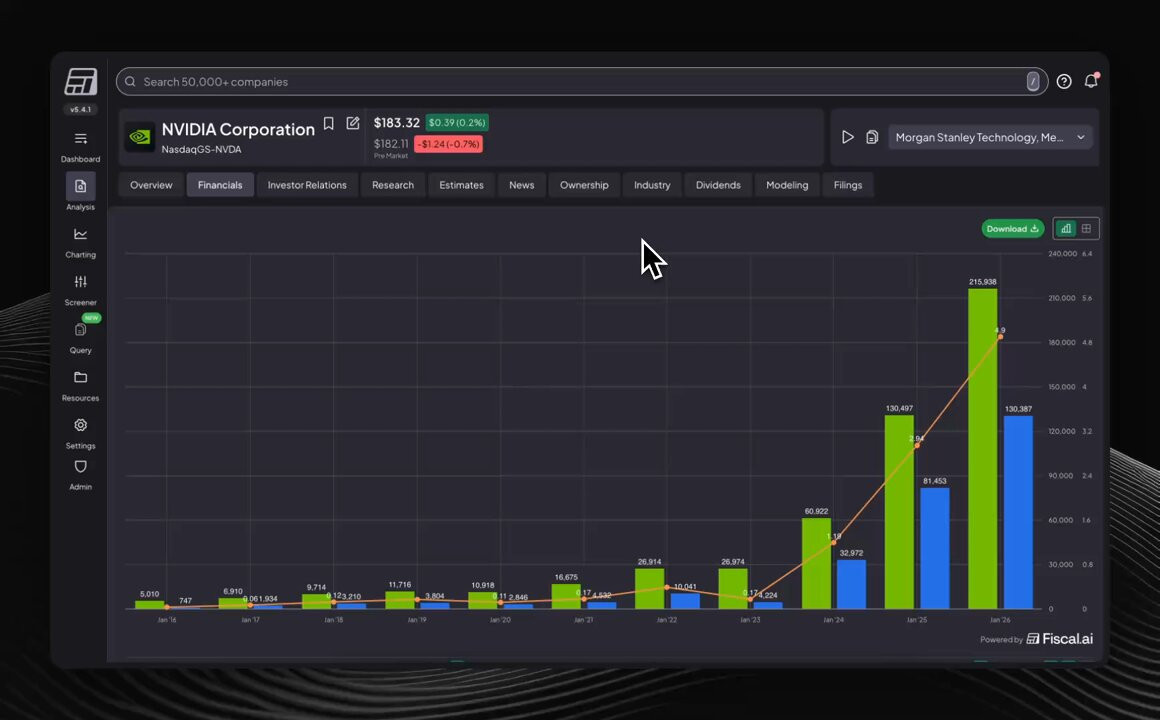This screenshot has height=720, width=1160.
Task: Open the Charting sidebar section
Action: [81, 235]
